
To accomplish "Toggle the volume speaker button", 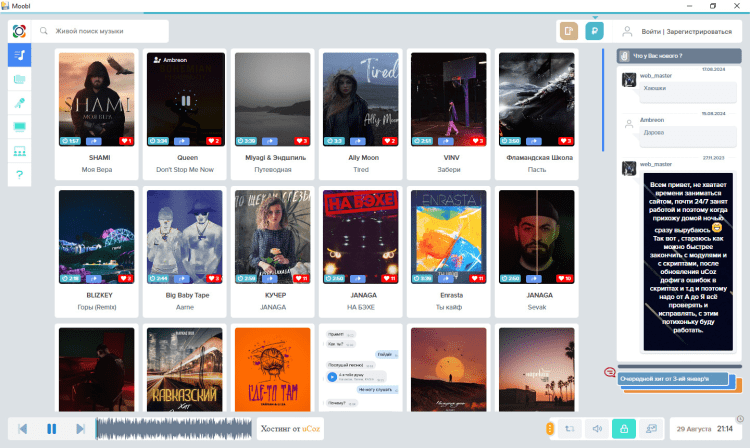I will click(x=597, y=429).
